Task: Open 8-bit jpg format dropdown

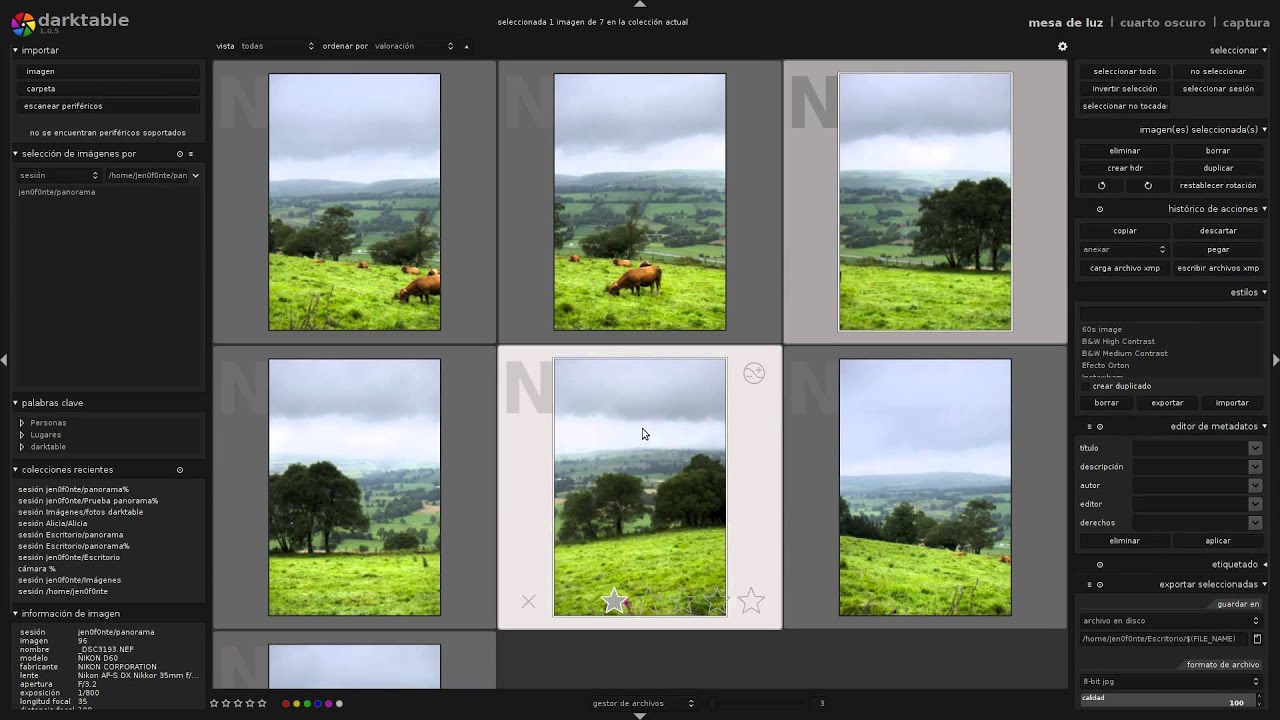Action: coord(1171,681)
